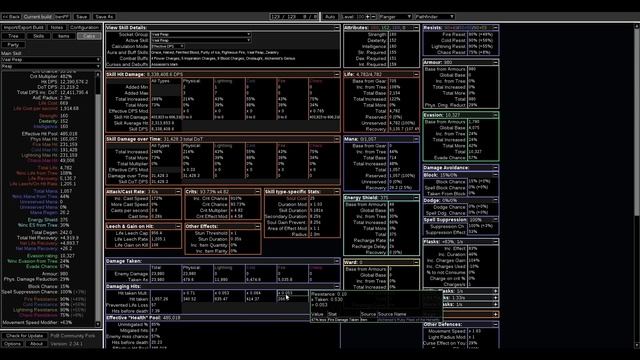Screen dimensions: 640x360
Task: Open the Notes tab
Action: tap(57, 27)
